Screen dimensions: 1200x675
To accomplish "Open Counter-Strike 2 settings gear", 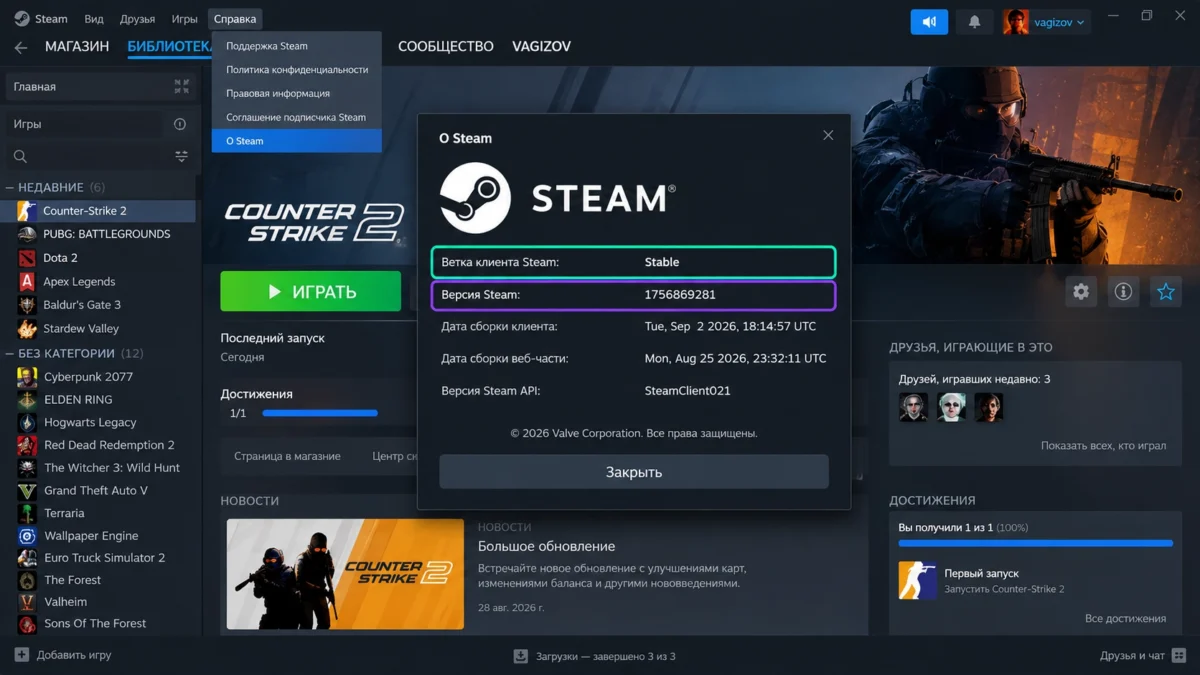I will coord(1081,292).
